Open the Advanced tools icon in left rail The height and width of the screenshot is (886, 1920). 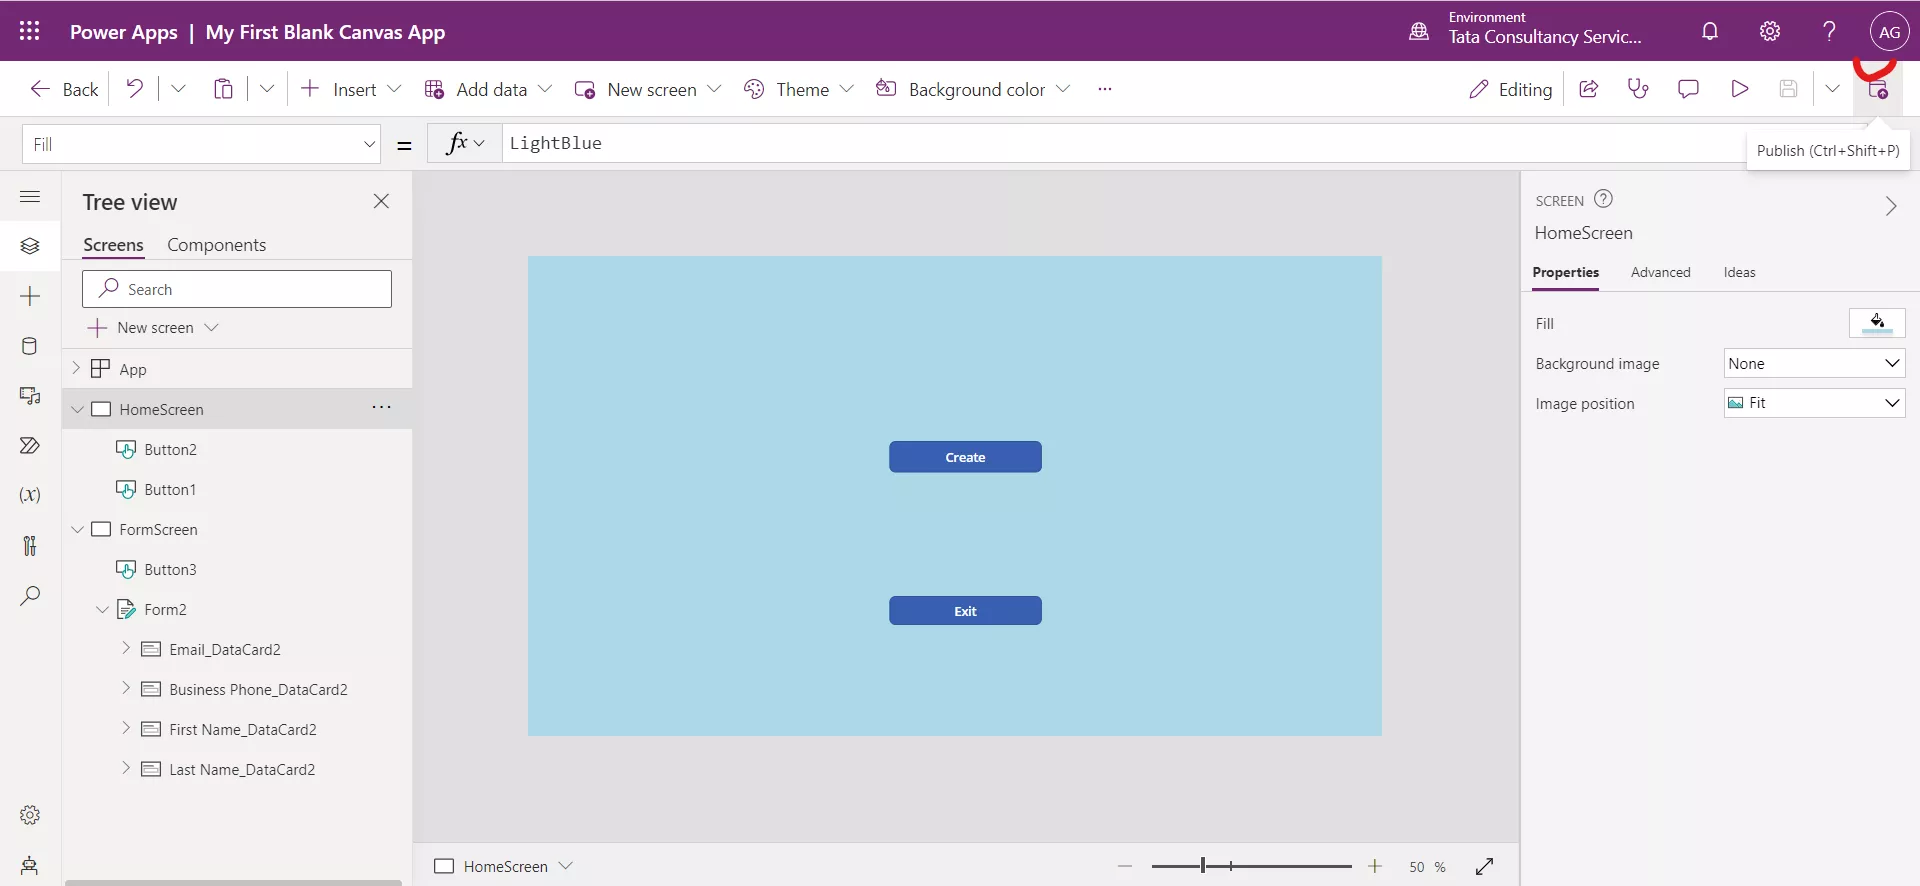coord(30,545)
